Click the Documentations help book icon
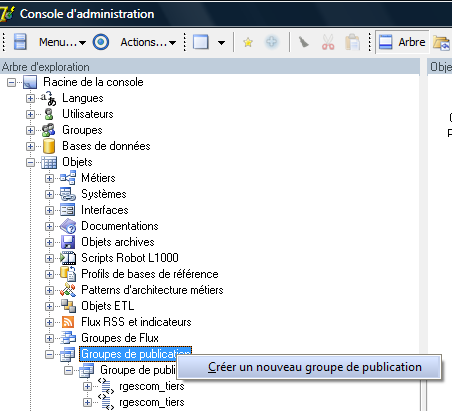The height and width of the screenshot is (411, 452). 68,226
